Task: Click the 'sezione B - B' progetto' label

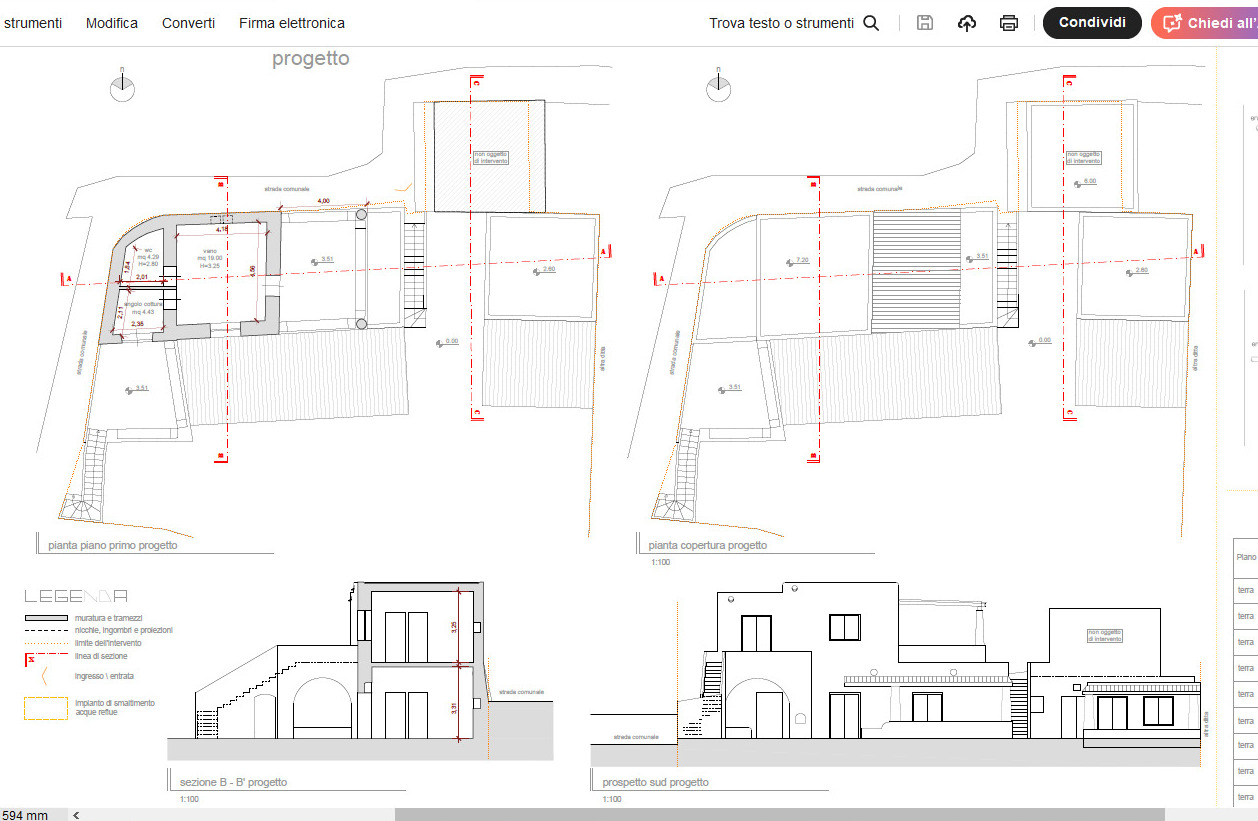Action: [x=233, y=782]
